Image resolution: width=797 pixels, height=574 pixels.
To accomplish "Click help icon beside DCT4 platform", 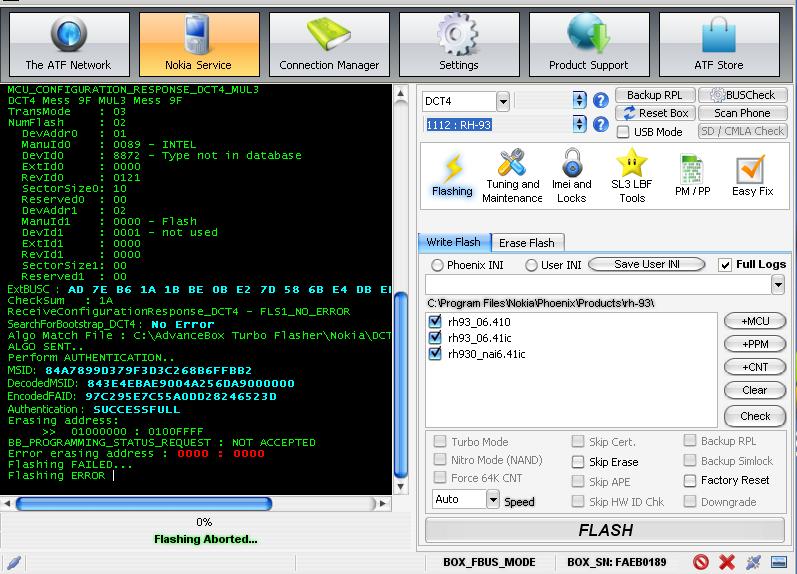I will pos(601,100).
